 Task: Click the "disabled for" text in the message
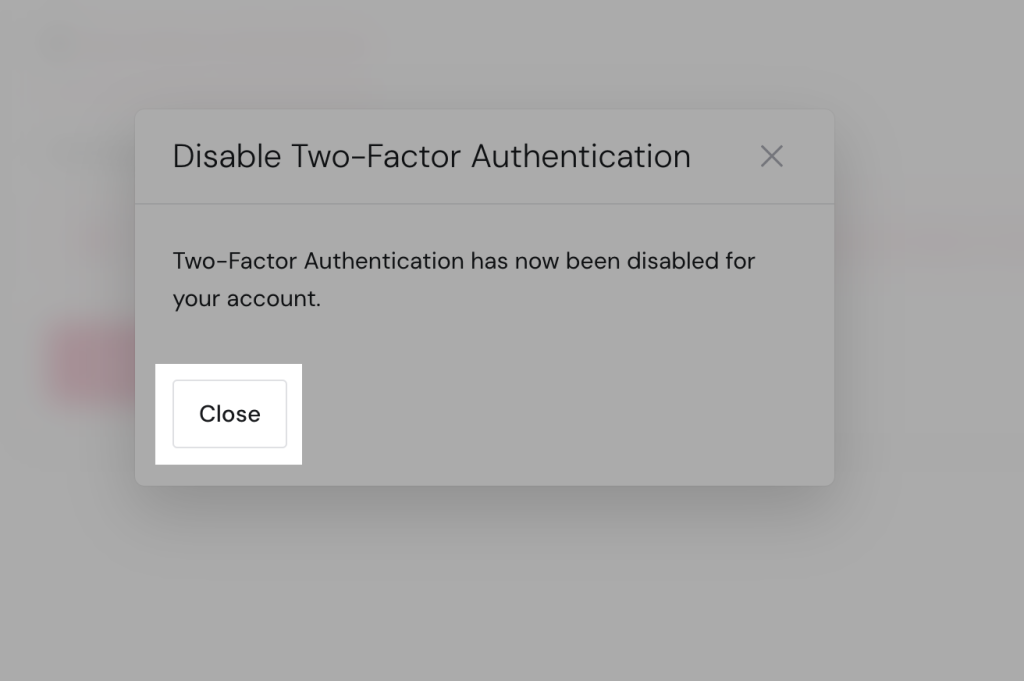tap(691, 261)
